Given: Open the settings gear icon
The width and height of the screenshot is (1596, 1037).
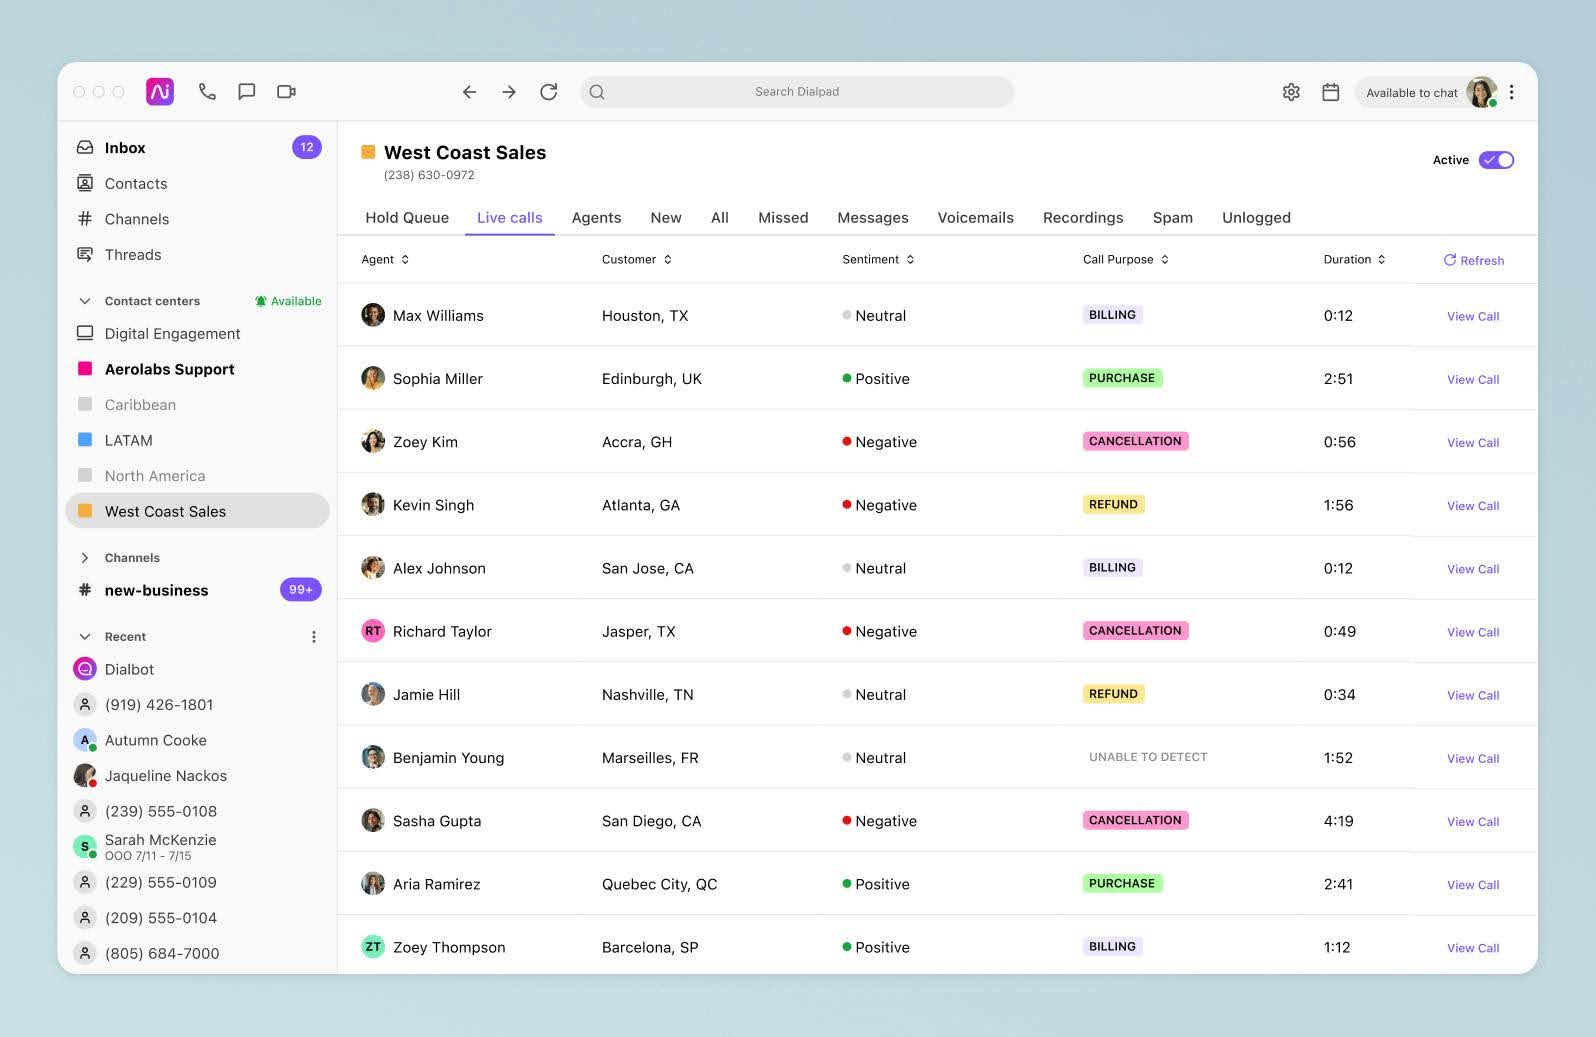Looking at the screenshot, I should pyautogui.click(x=1291, y=92).
